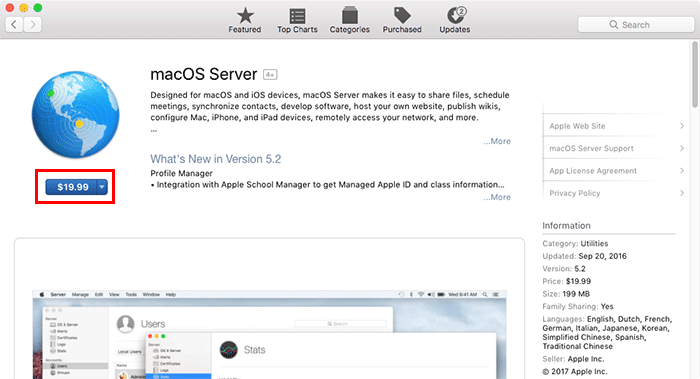The height and width of the screenshot is (379, 700).
Task: Open the Featured star tab
Action: pos(245,21)
